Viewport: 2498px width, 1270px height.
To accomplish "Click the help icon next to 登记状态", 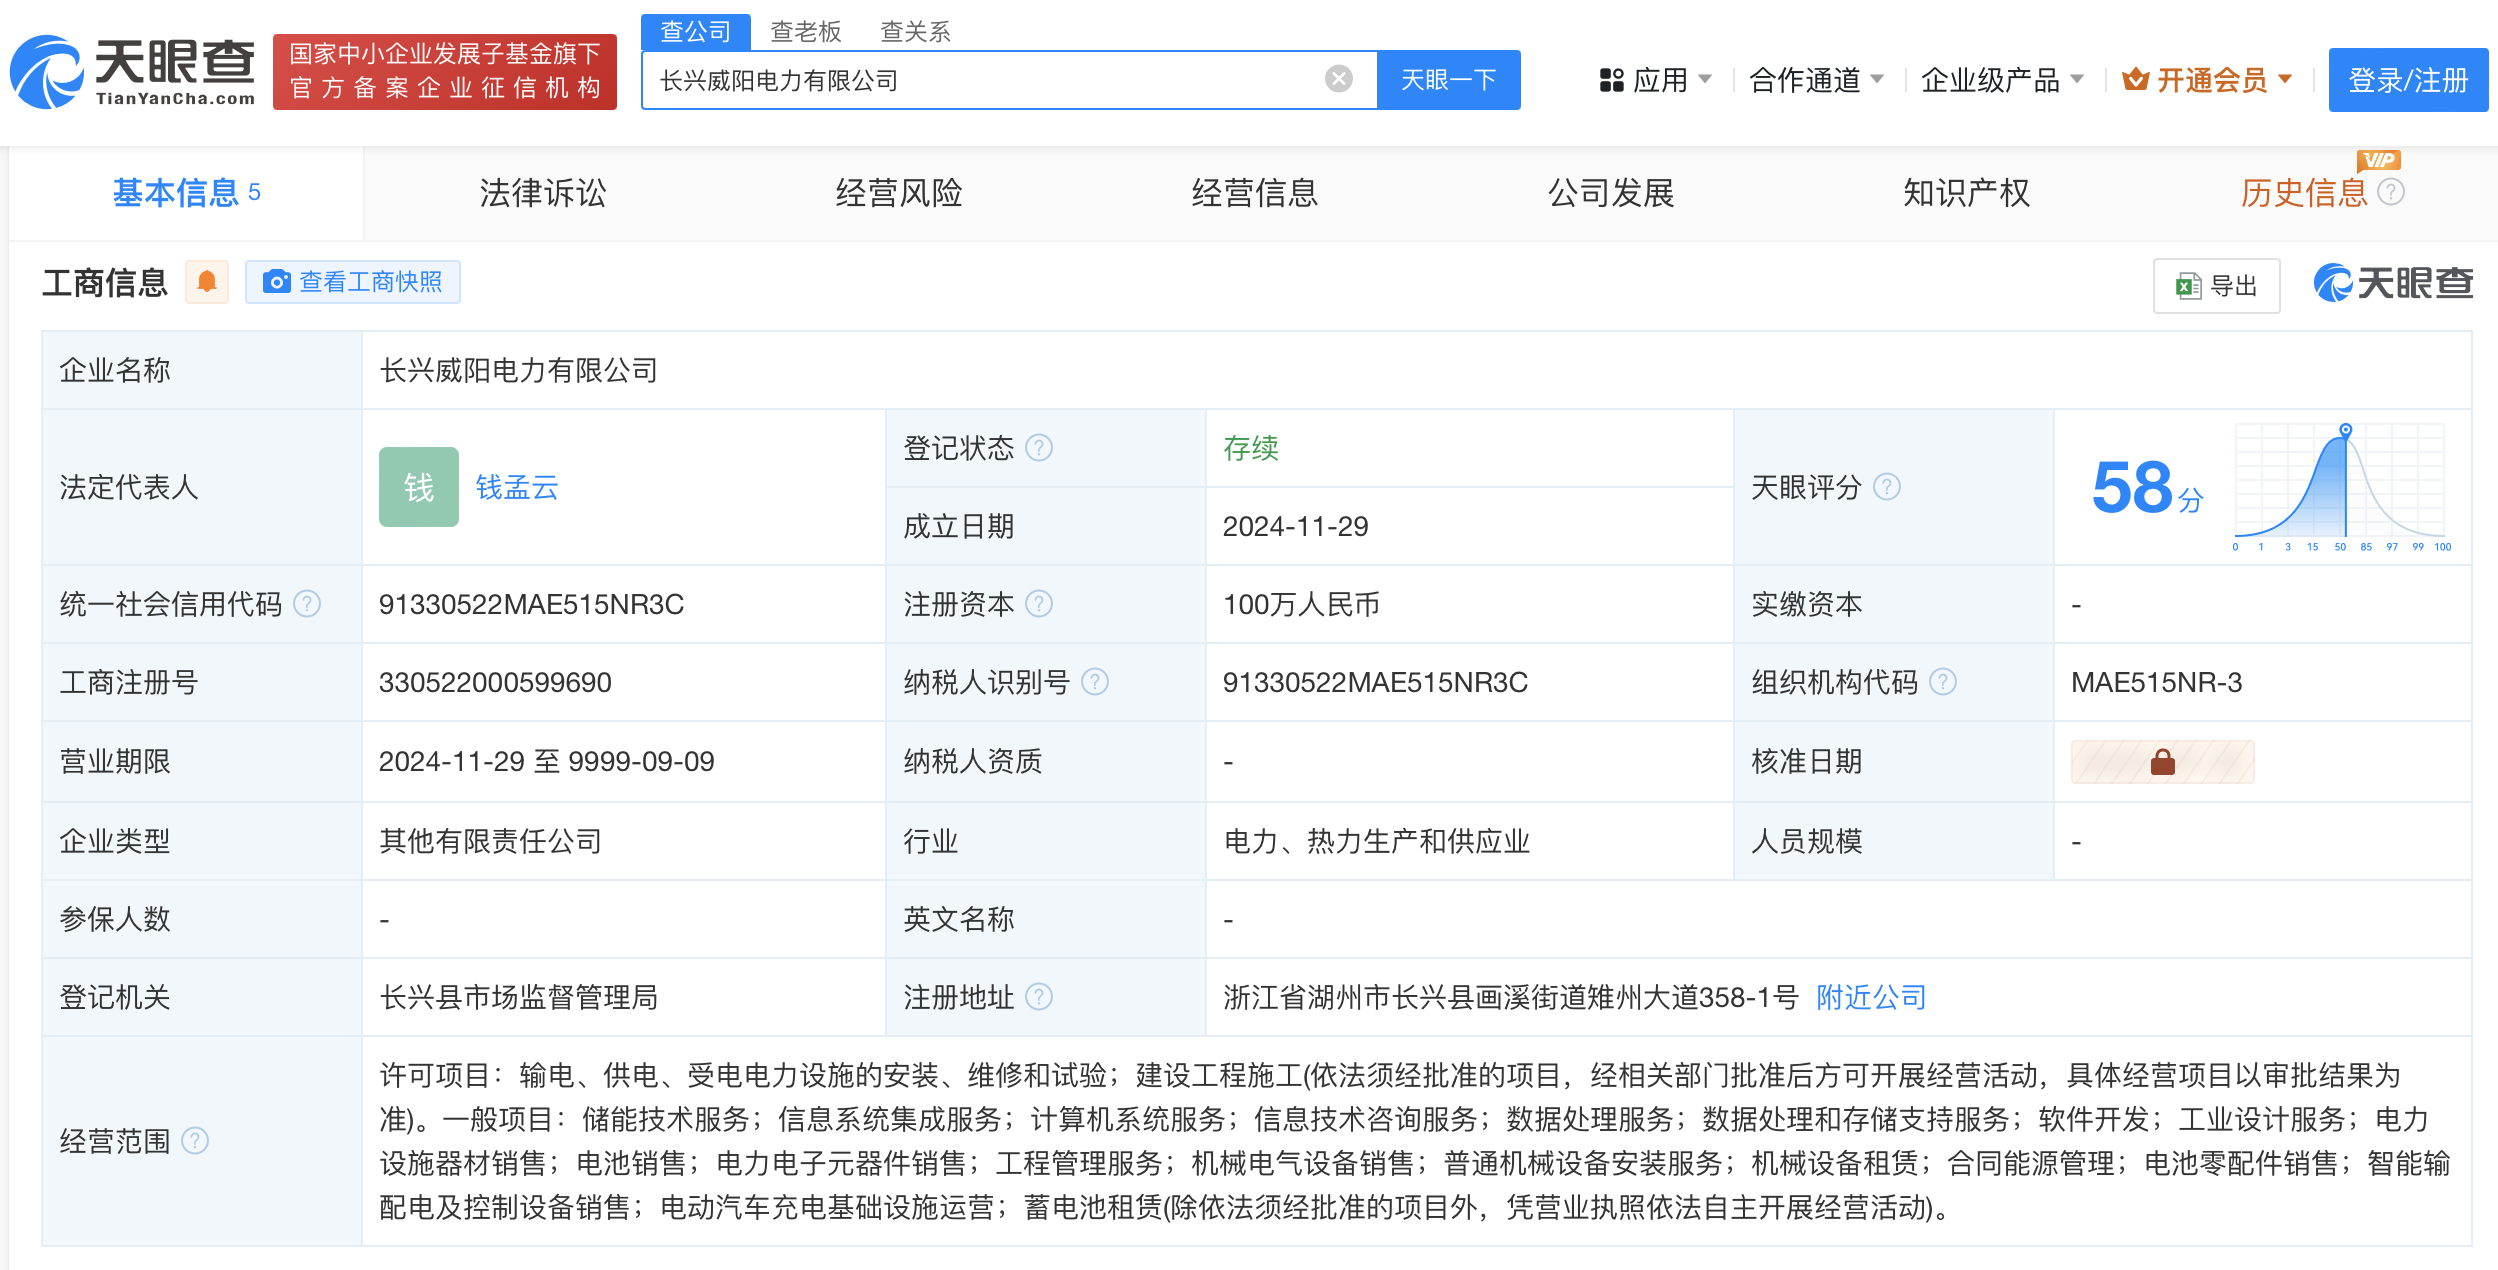I will [1041, 448].
